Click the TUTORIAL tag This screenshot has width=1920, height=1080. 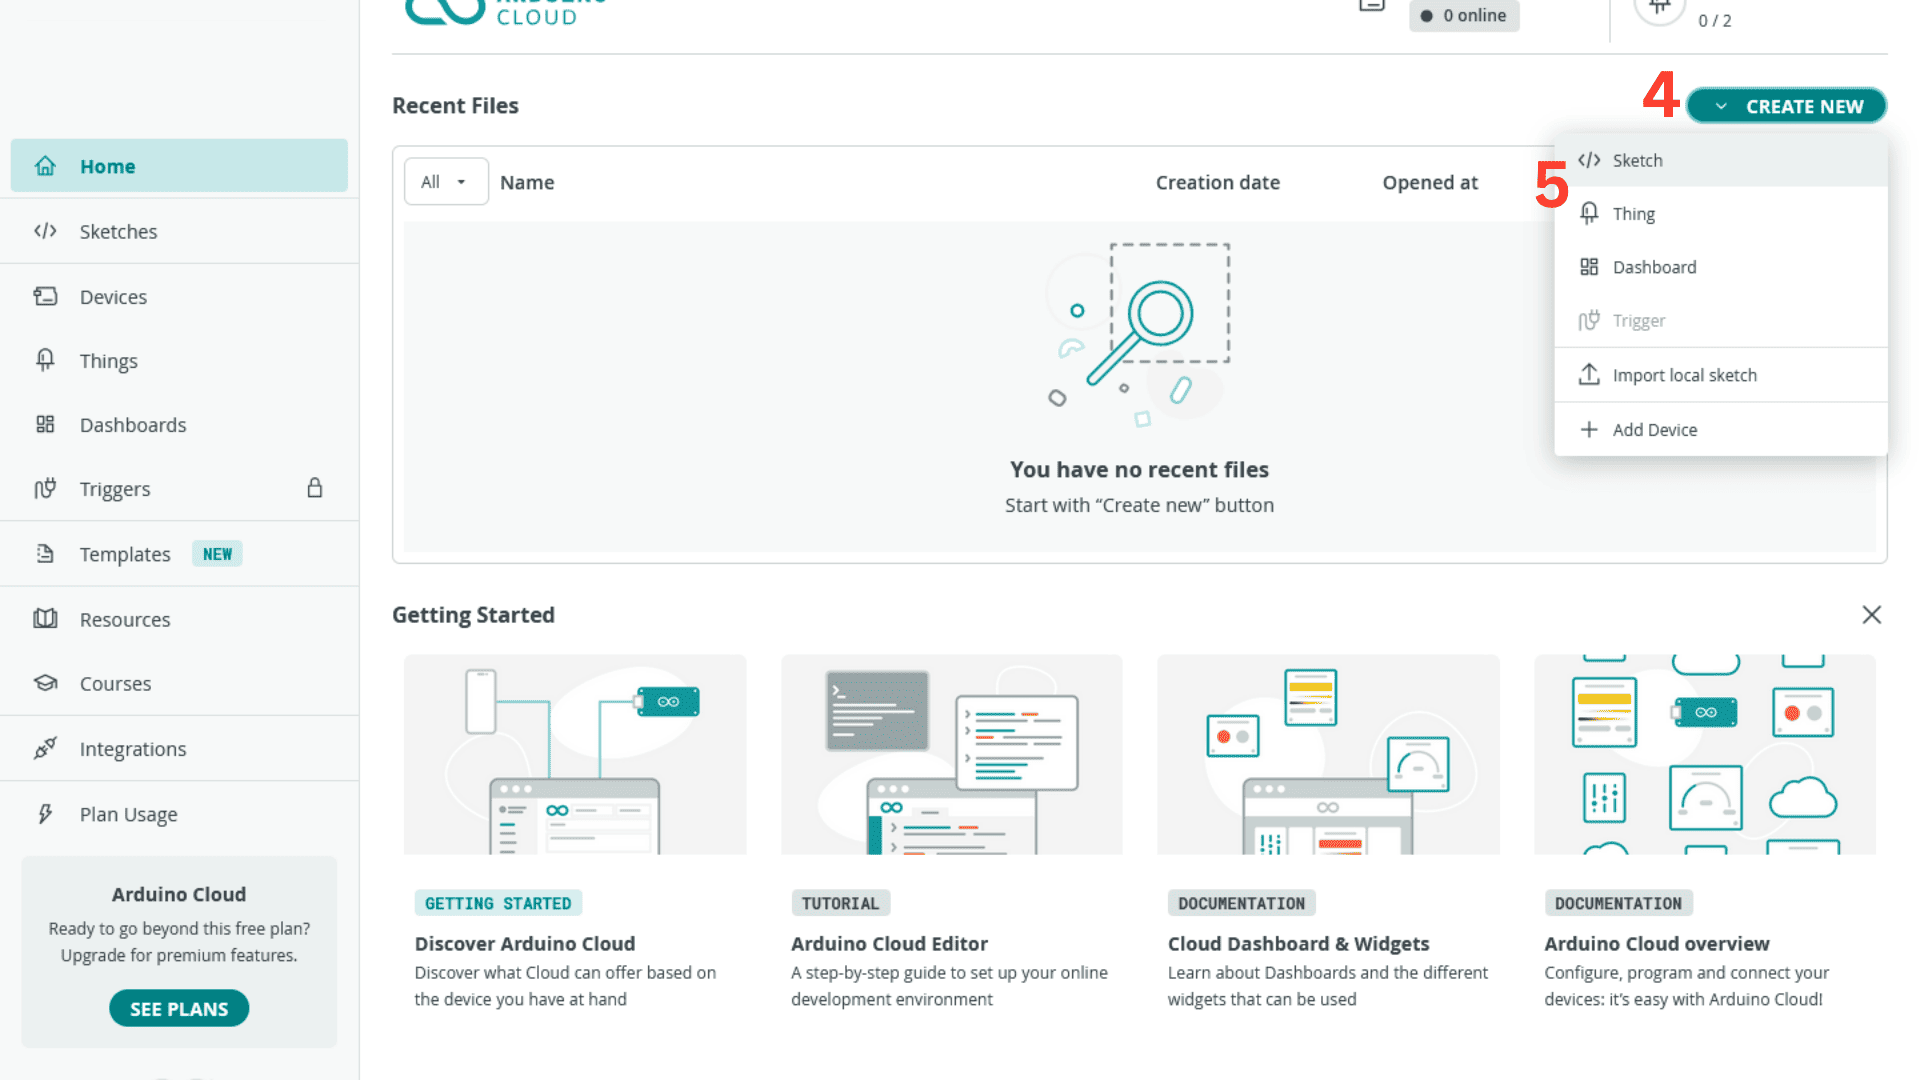(840, 903)
